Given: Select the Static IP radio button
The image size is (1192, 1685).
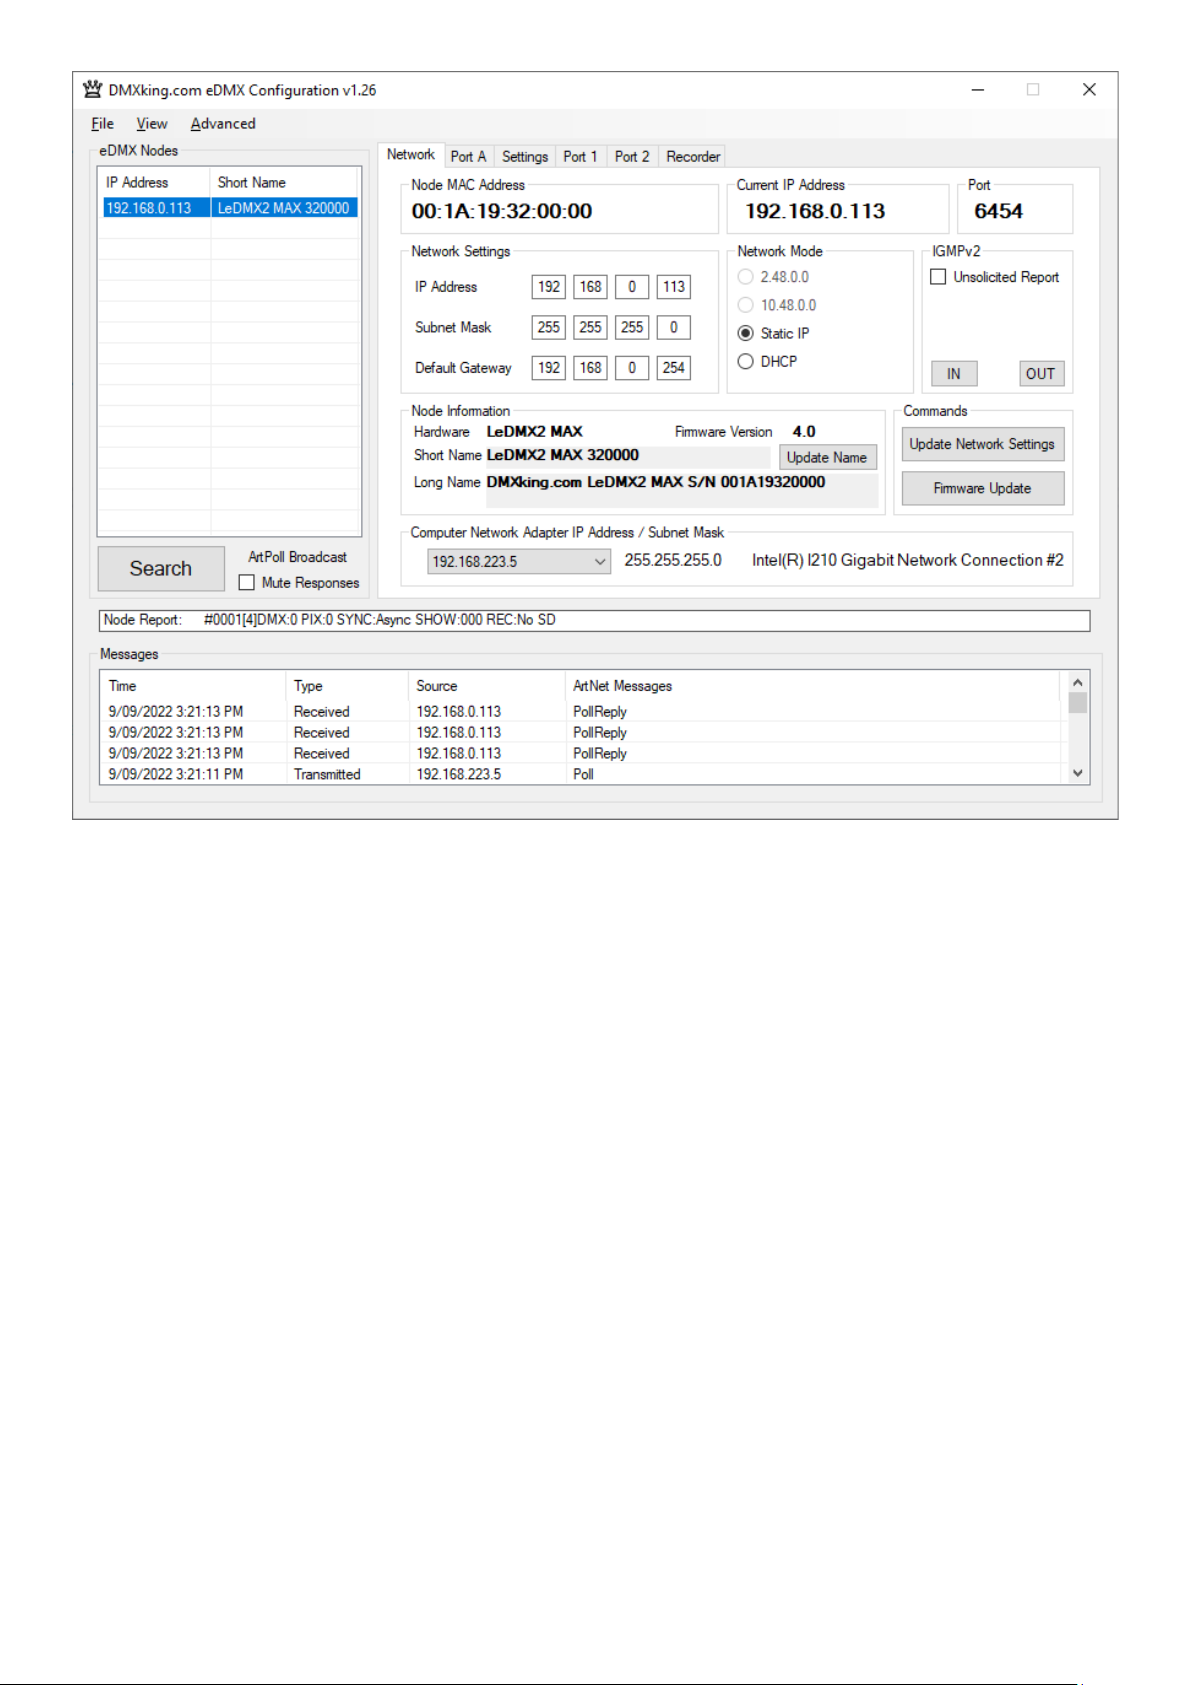Looking at the screenshot, I should pos(745,334).
